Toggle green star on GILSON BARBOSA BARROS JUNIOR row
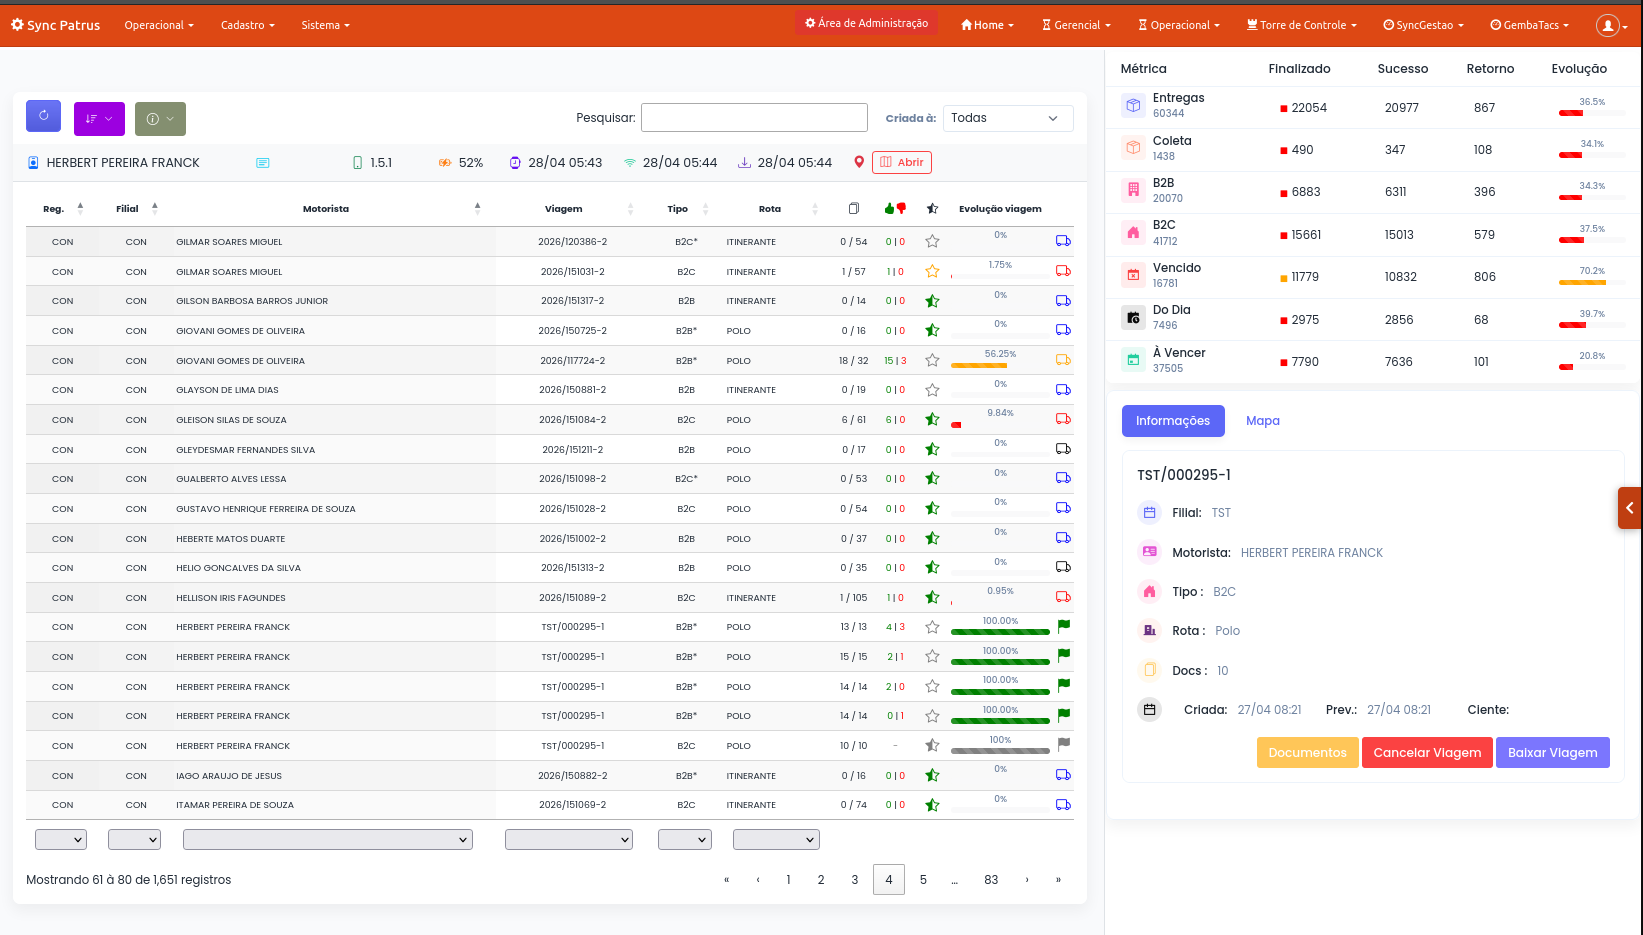The width and height of the screenshot is (1643, 935). [932, 301]
